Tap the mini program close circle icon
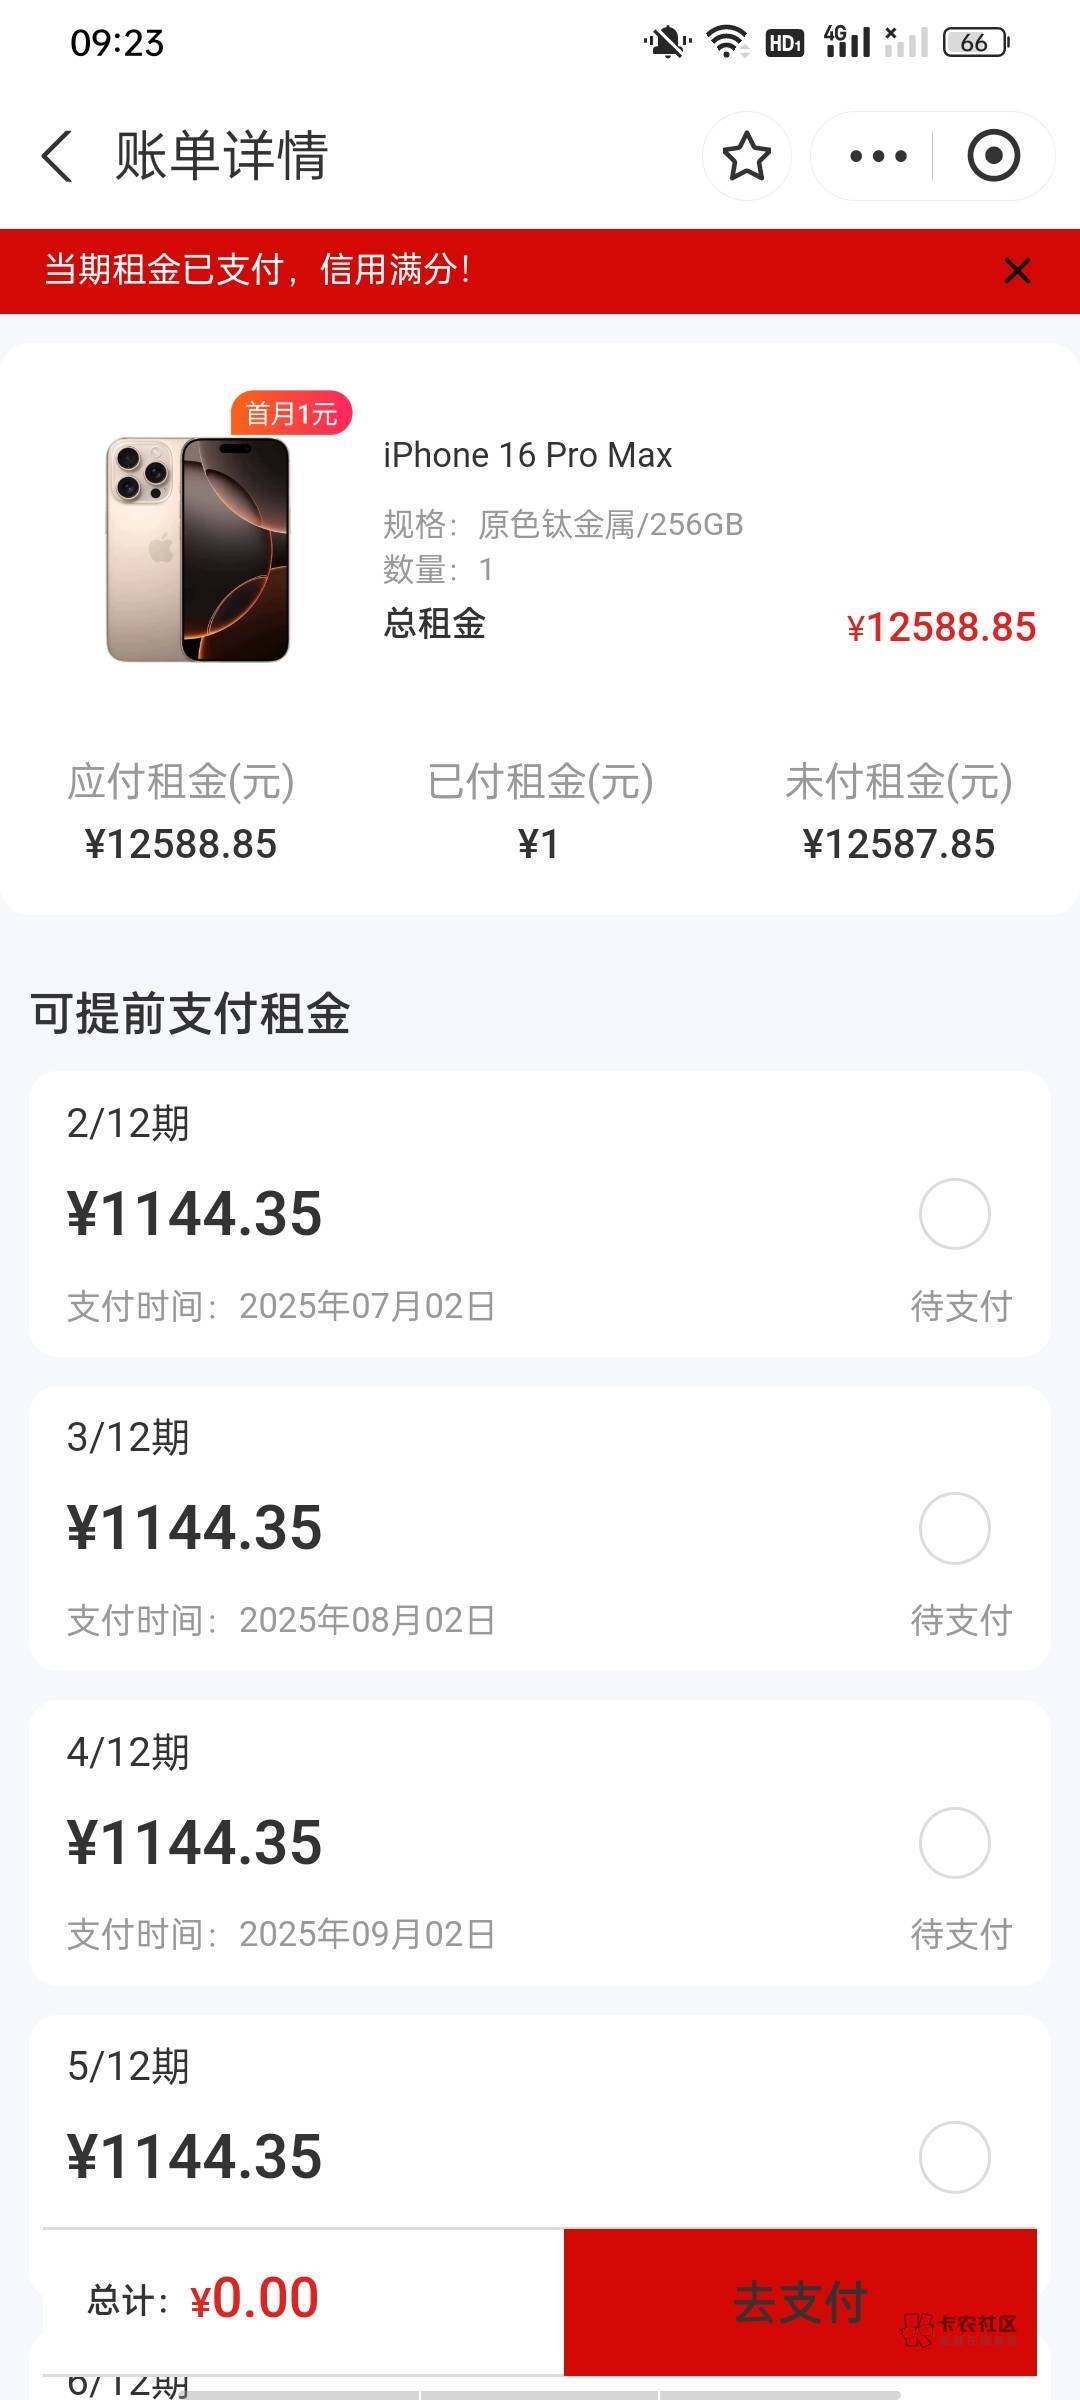Screen dimensions: 1080x2400 pyautogui.click(x=993, y=157)
